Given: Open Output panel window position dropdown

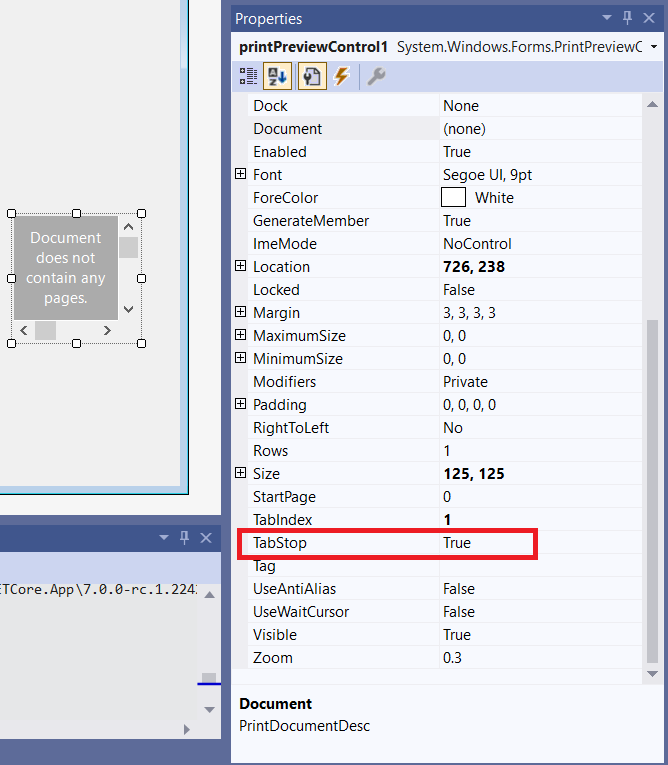Looking at the screenshot, I should point(163,537).
